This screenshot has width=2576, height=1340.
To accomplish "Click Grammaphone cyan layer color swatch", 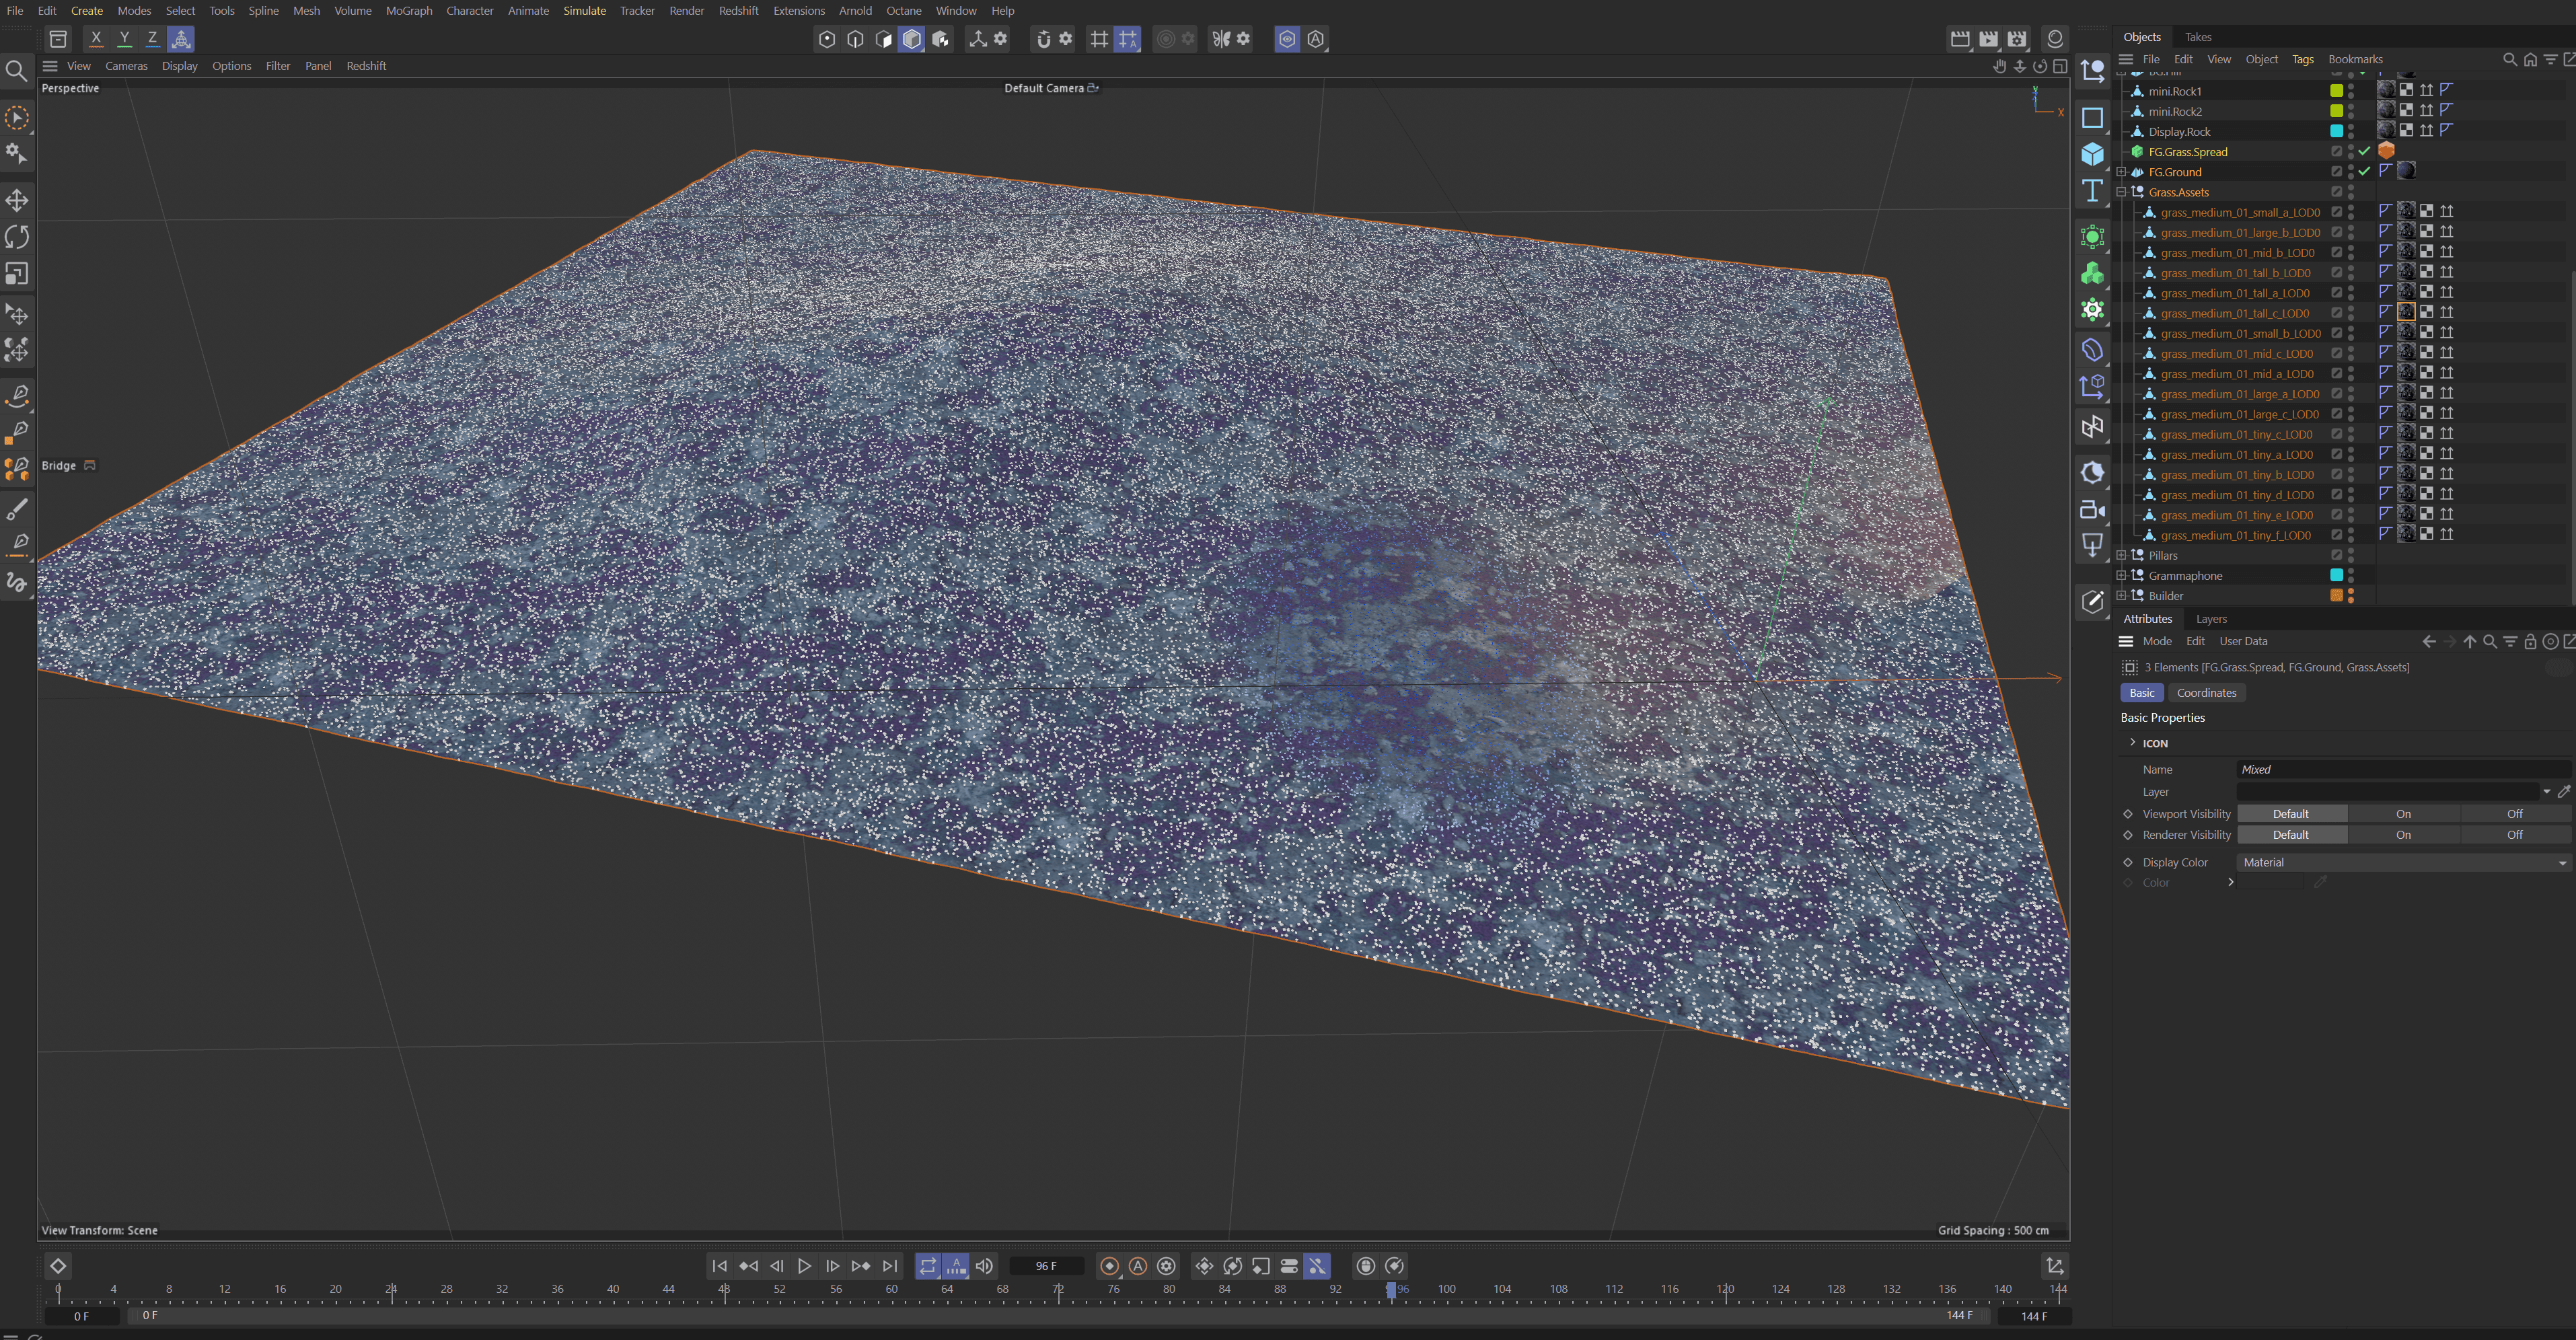I will pyautogui.click(x=2336, y=575).
